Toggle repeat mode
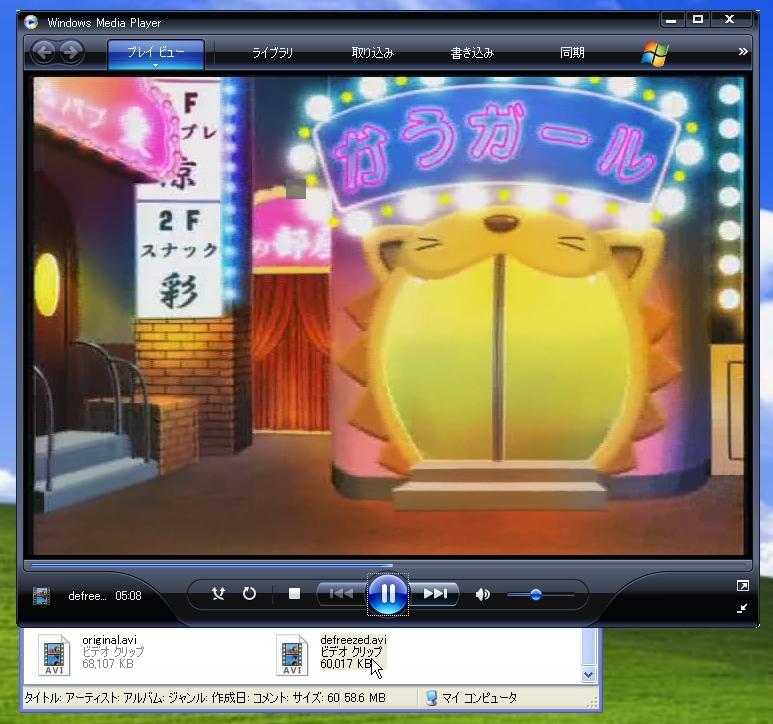 pos(249,594)
